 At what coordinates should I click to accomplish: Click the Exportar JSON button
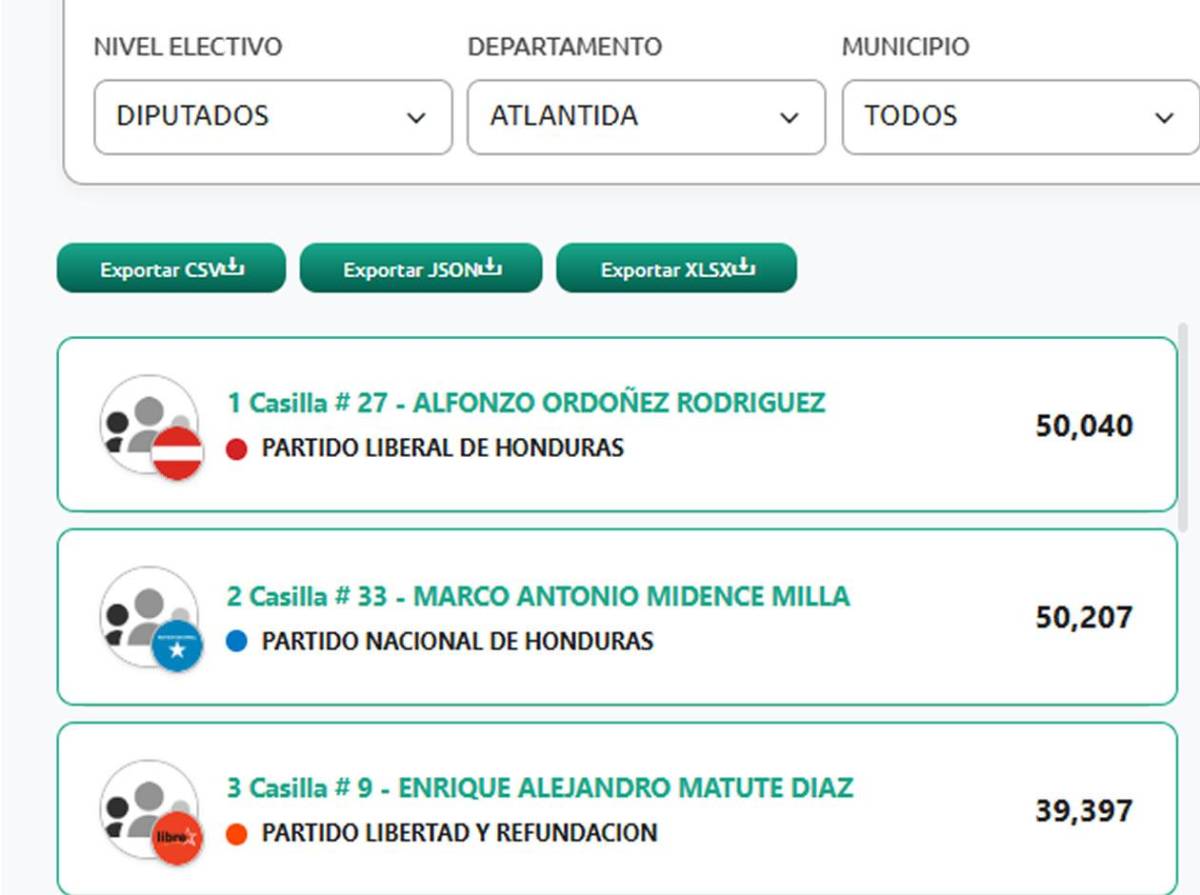[x=420, y=266]
